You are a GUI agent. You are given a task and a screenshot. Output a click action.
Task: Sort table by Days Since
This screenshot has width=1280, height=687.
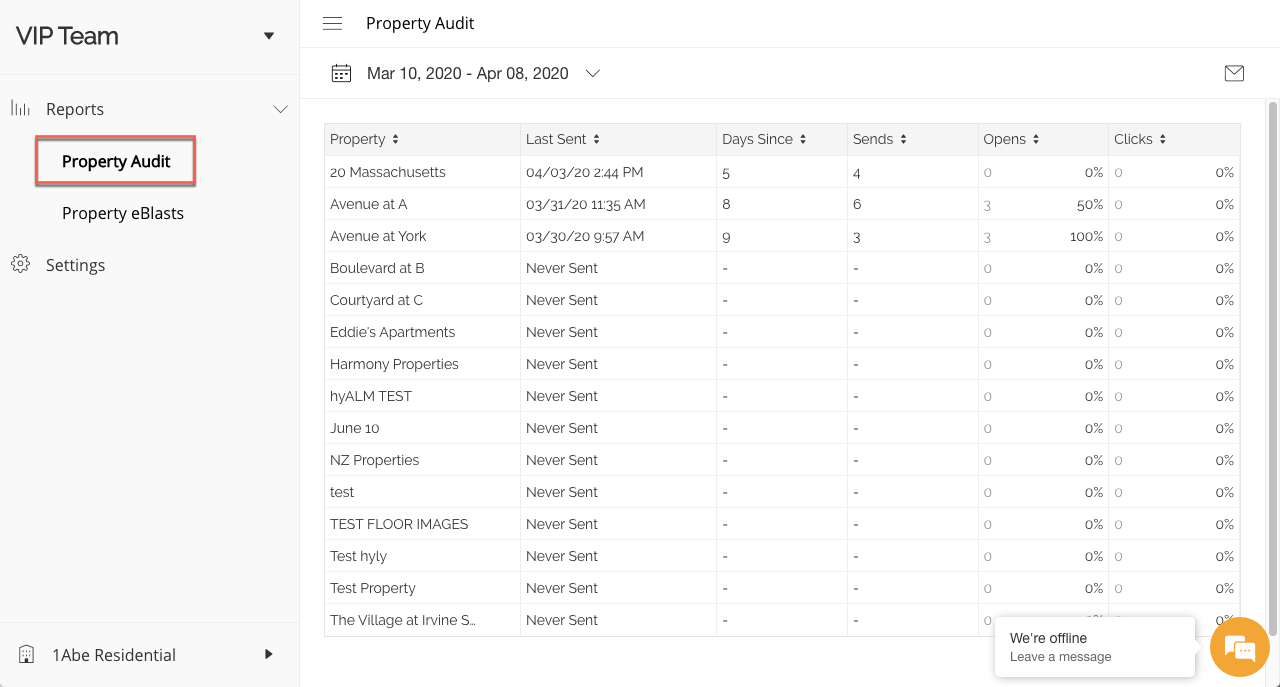pos(803,140)
